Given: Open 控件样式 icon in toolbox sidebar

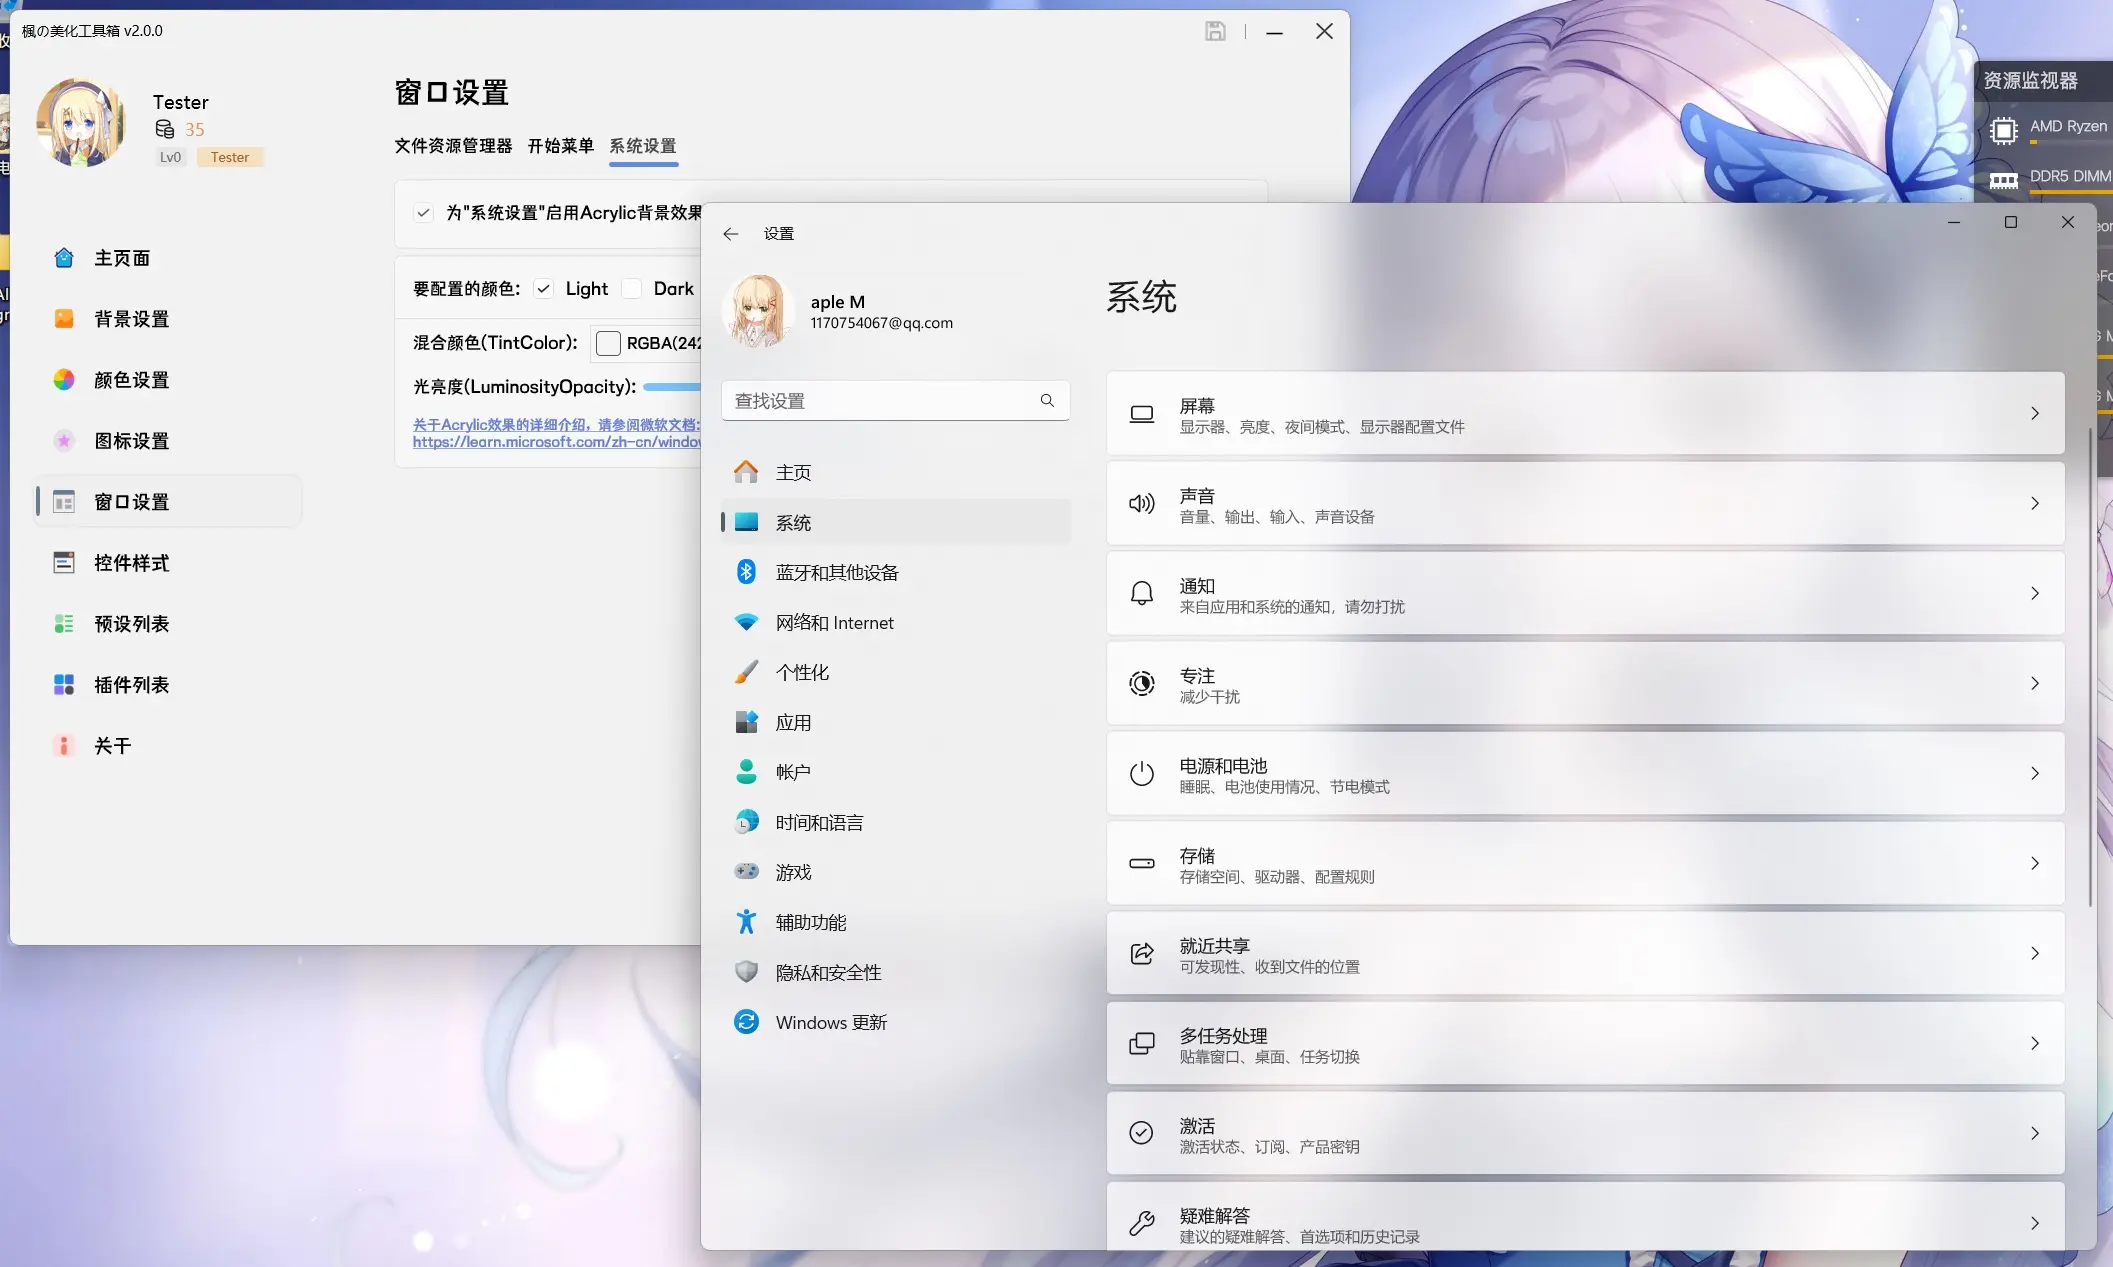Looking at the screenshot, I should pos(64,563).
